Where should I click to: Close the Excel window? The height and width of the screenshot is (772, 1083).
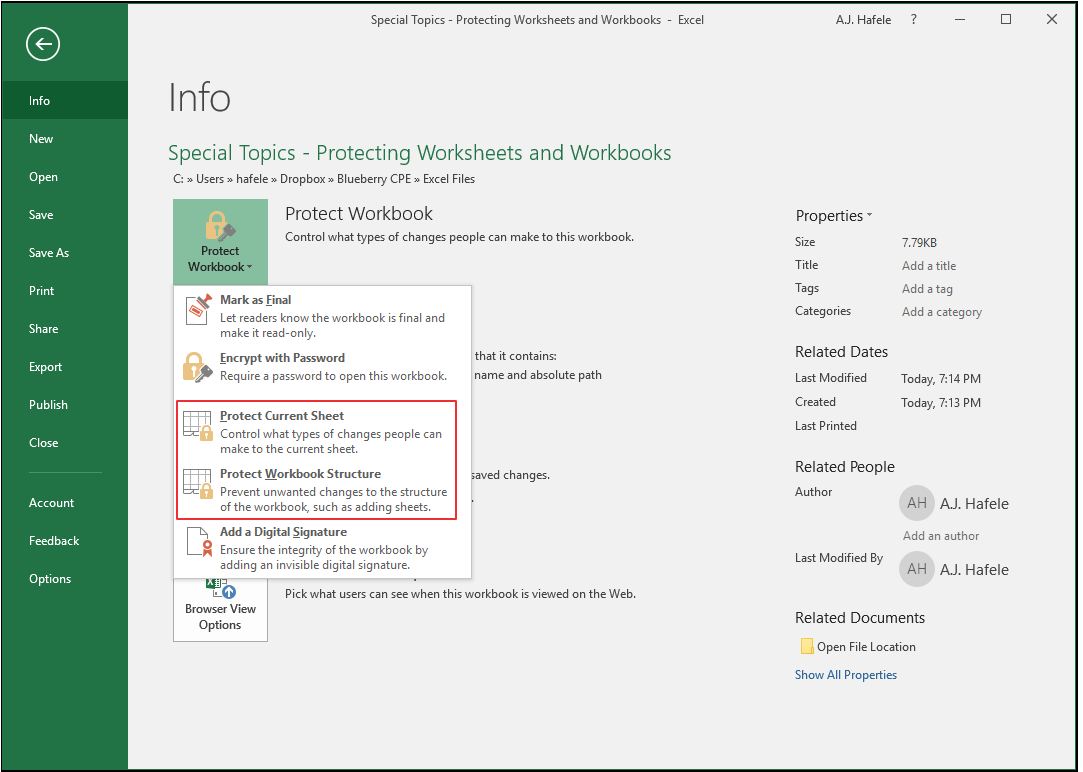point(1052,19)
